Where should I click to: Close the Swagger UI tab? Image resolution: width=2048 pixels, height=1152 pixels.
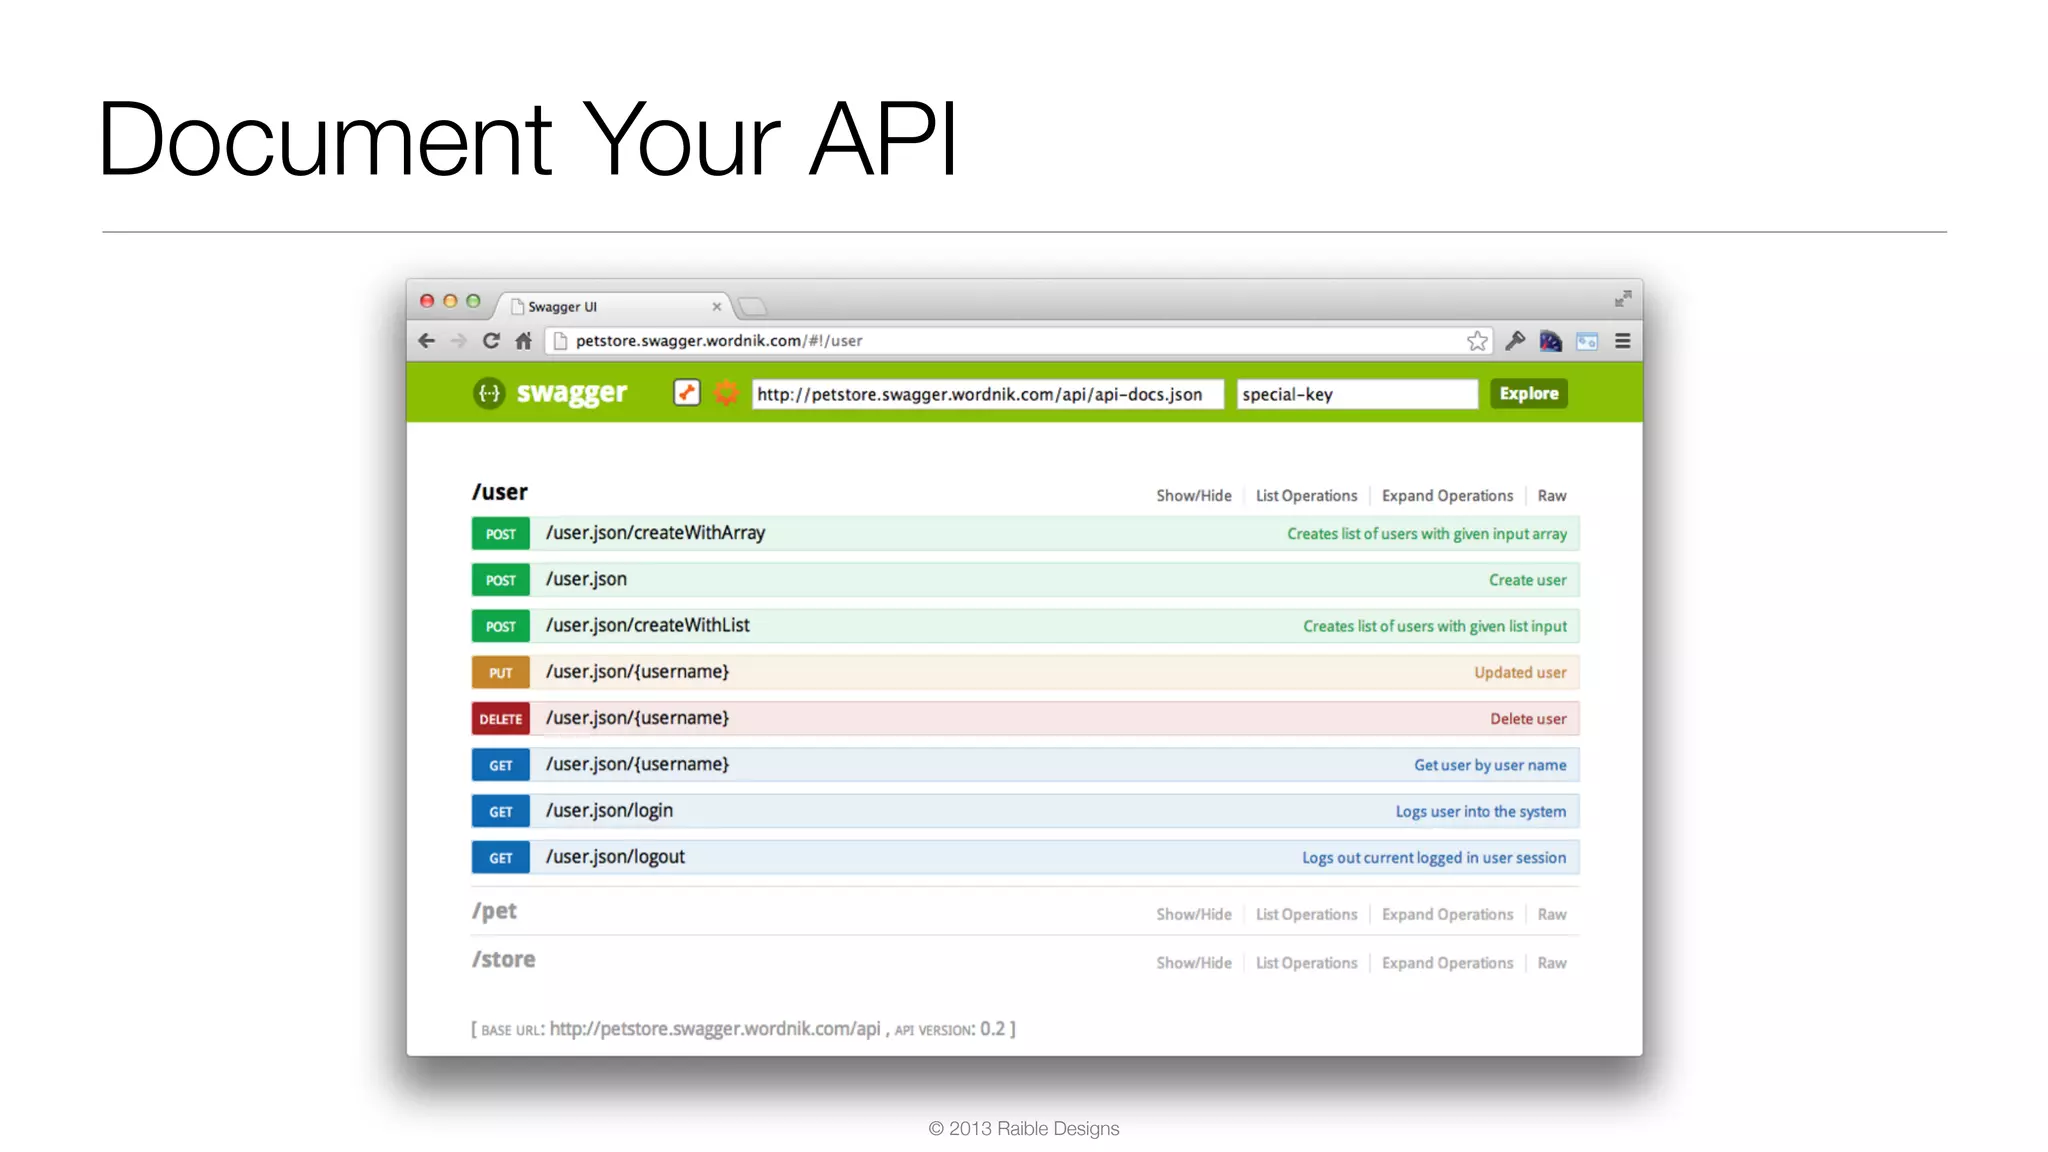pos(717,307)
